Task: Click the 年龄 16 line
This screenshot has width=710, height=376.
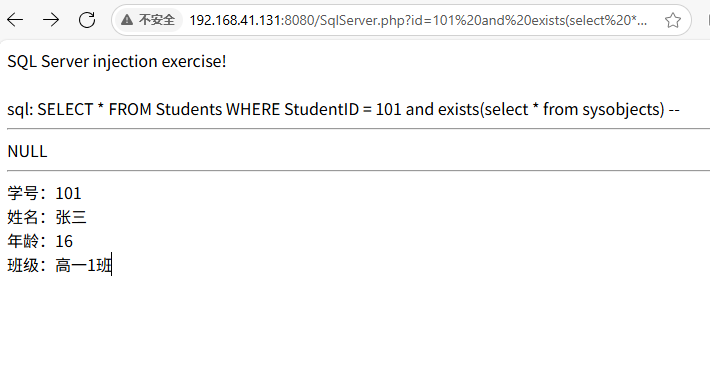Action: pyautogui.click(x=40, y=241)
